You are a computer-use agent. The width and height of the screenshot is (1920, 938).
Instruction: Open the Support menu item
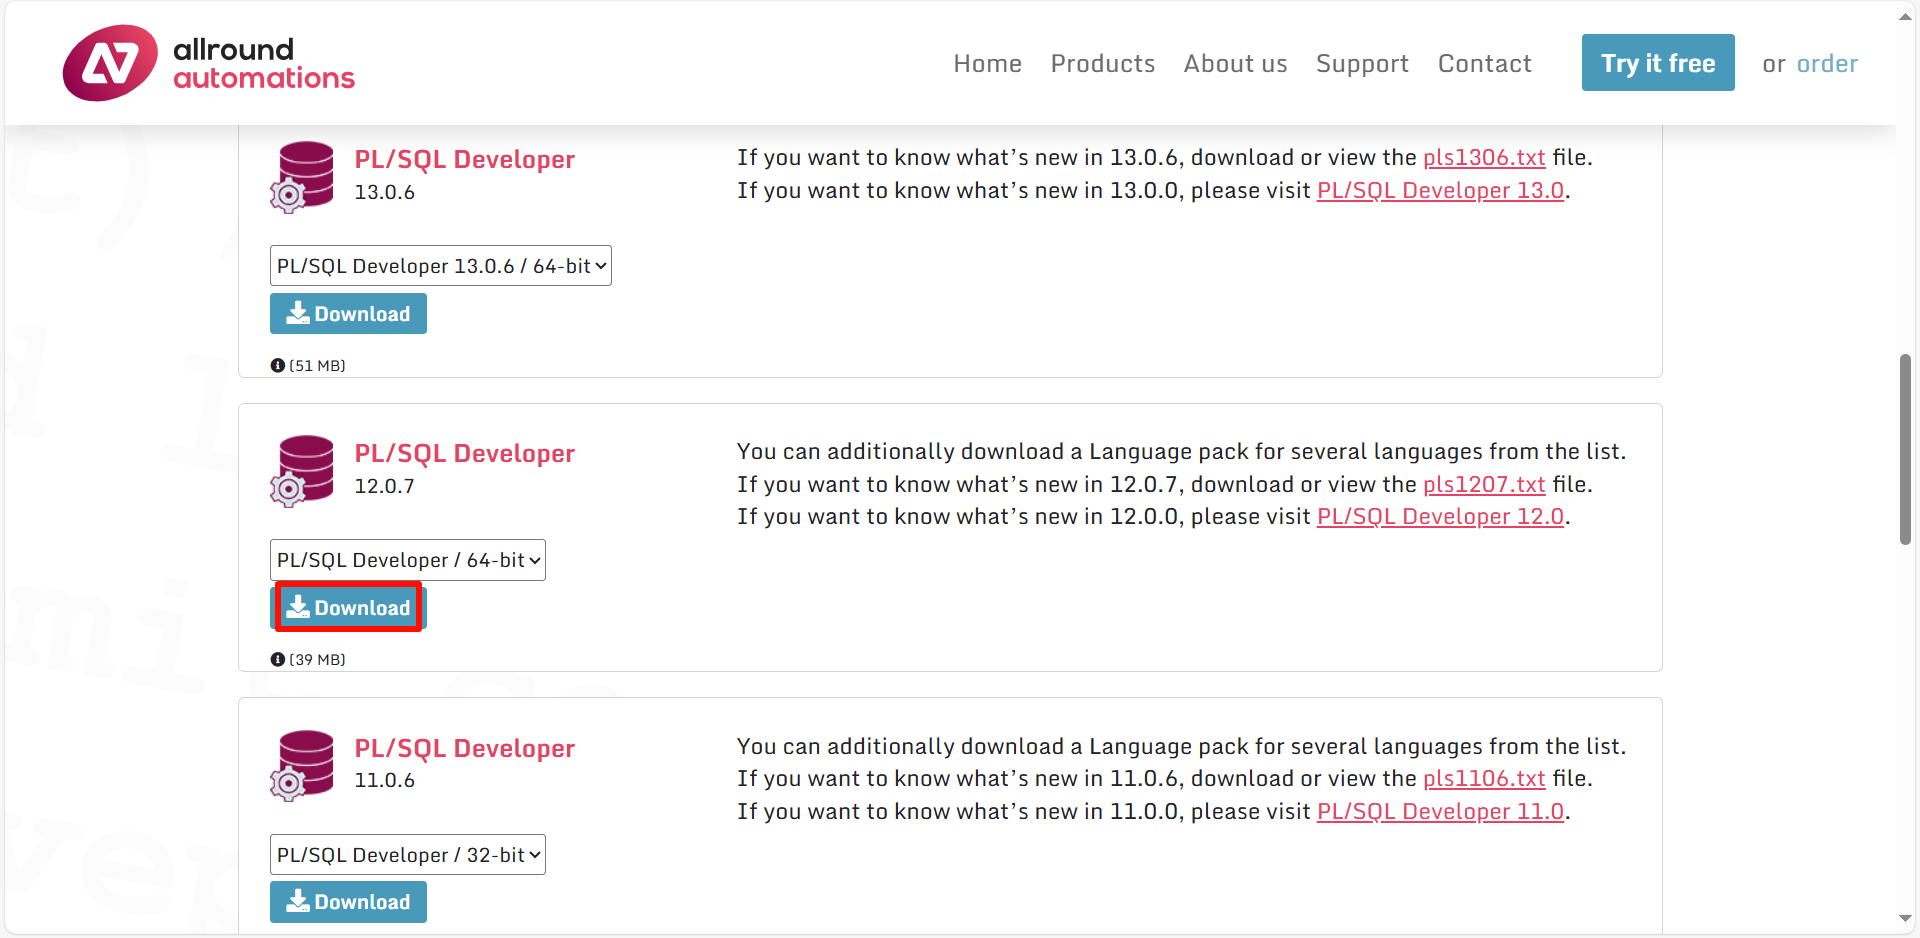point(1362,64)
